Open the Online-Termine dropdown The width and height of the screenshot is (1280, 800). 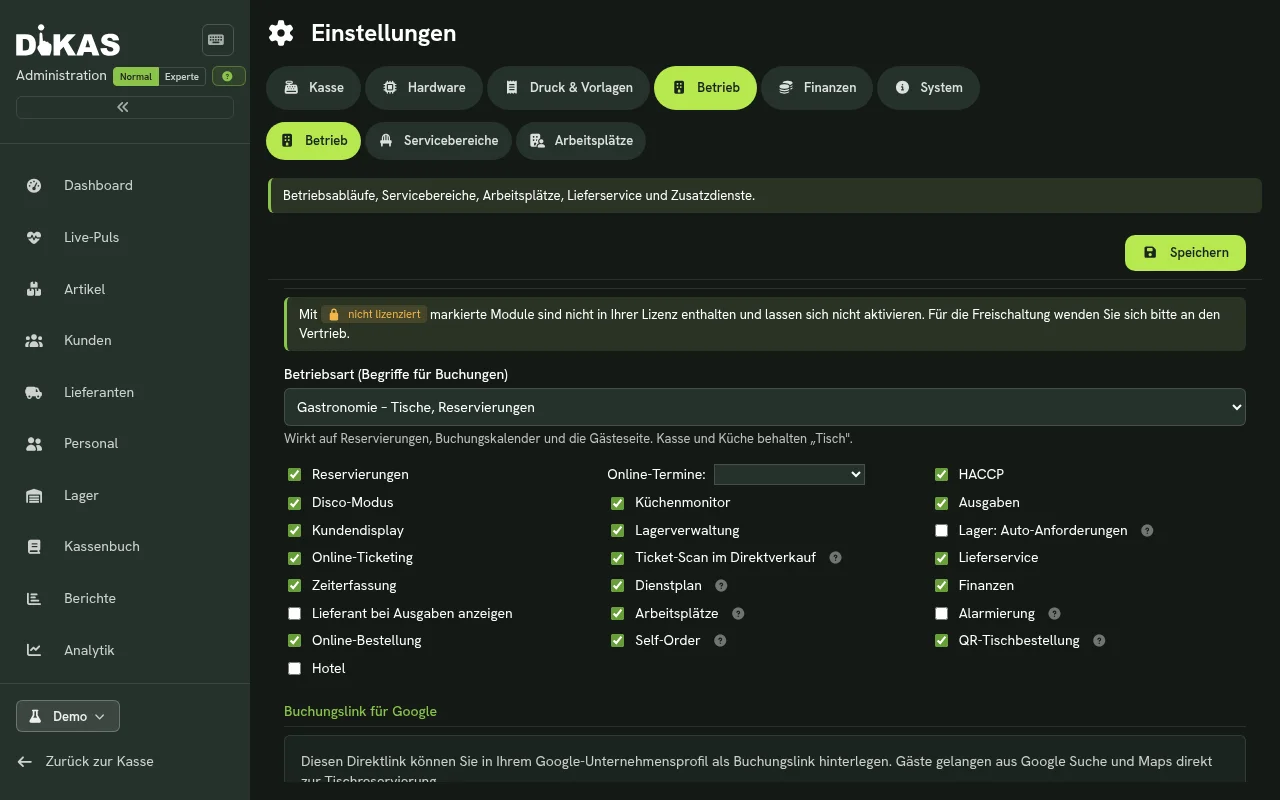[x=789, y=475]
